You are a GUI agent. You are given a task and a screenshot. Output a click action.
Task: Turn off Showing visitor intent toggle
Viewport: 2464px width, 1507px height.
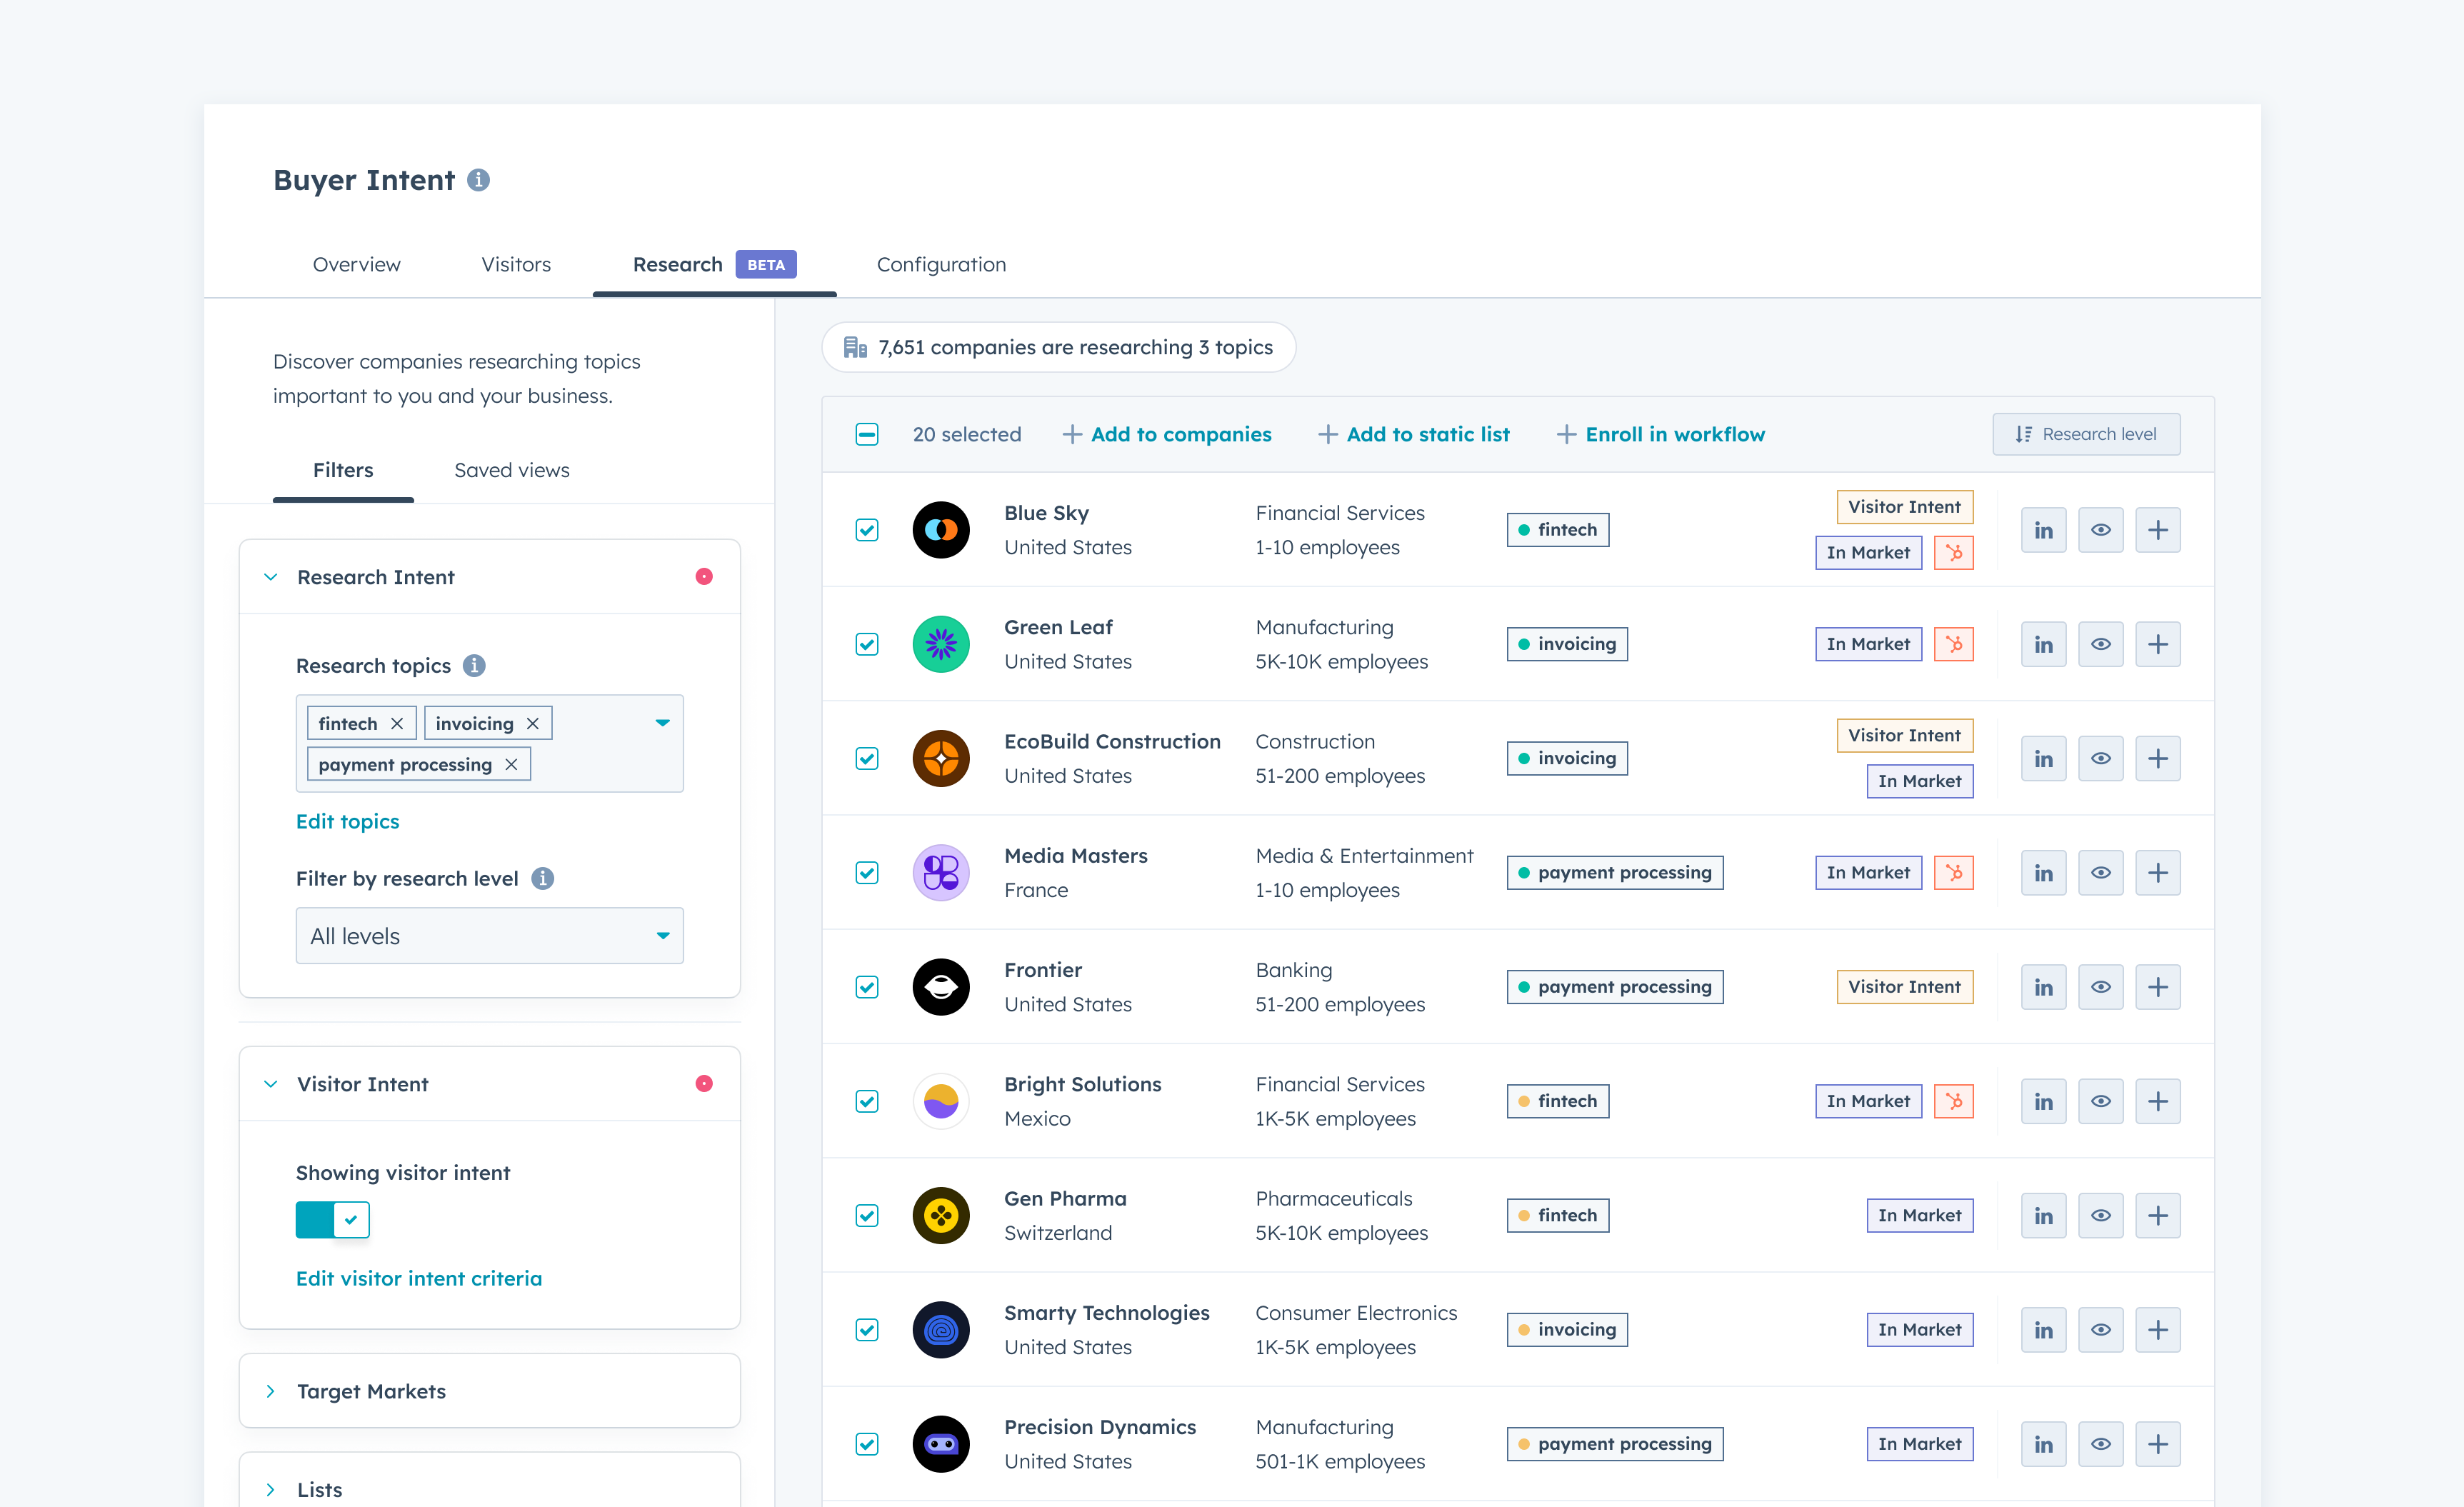pyautogui.click(x=332, y=1220)
